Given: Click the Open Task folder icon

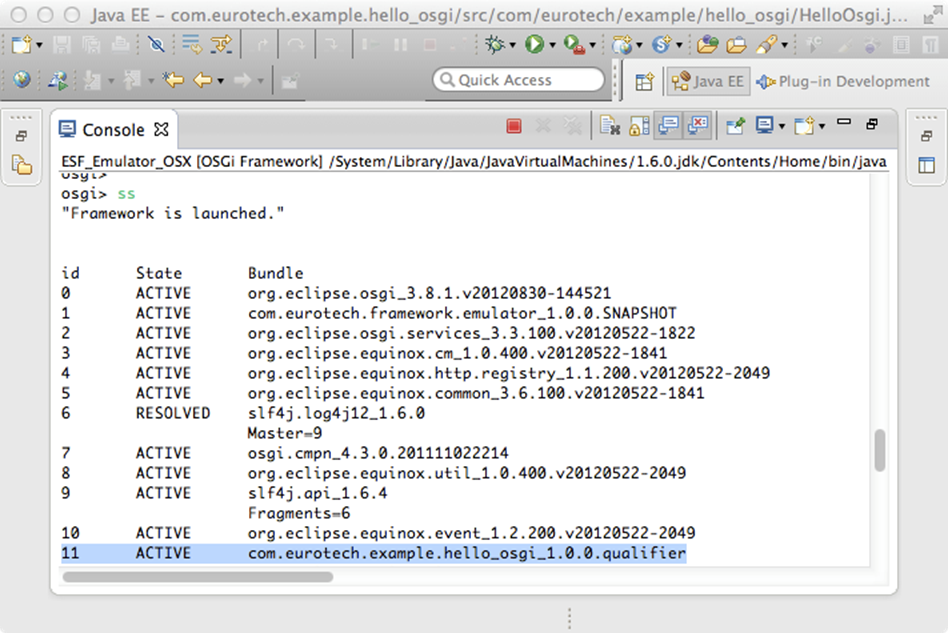Looking at the screenshot, I should (736, 44).
